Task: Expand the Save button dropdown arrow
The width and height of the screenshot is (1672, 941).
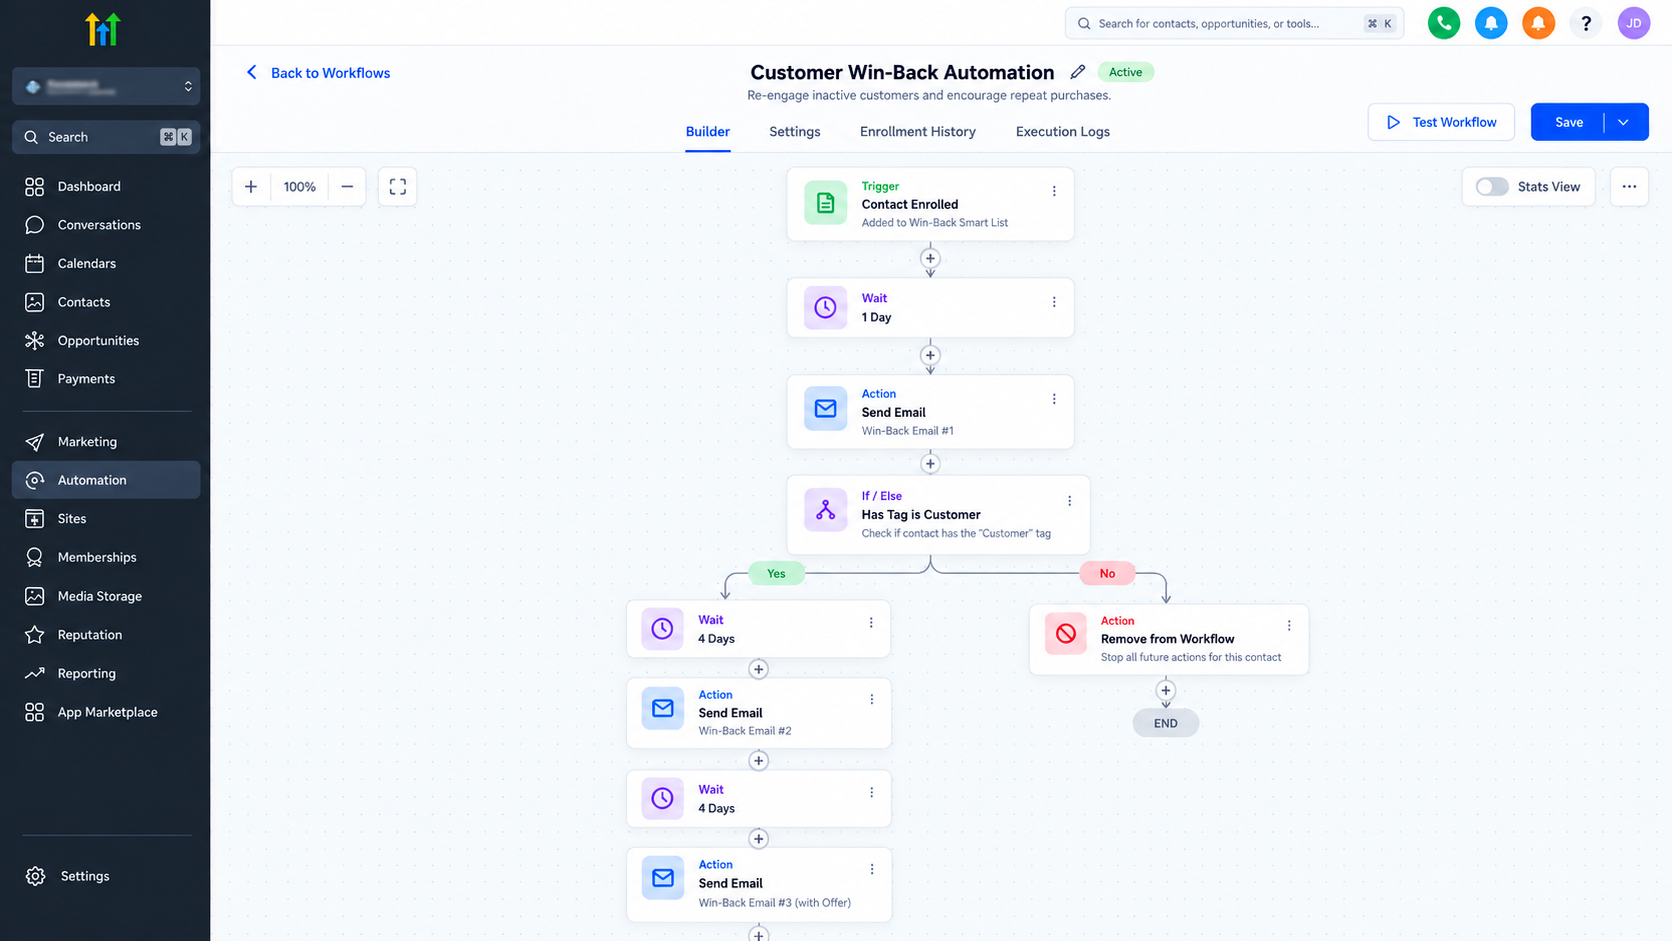Action: (1624, 122)
